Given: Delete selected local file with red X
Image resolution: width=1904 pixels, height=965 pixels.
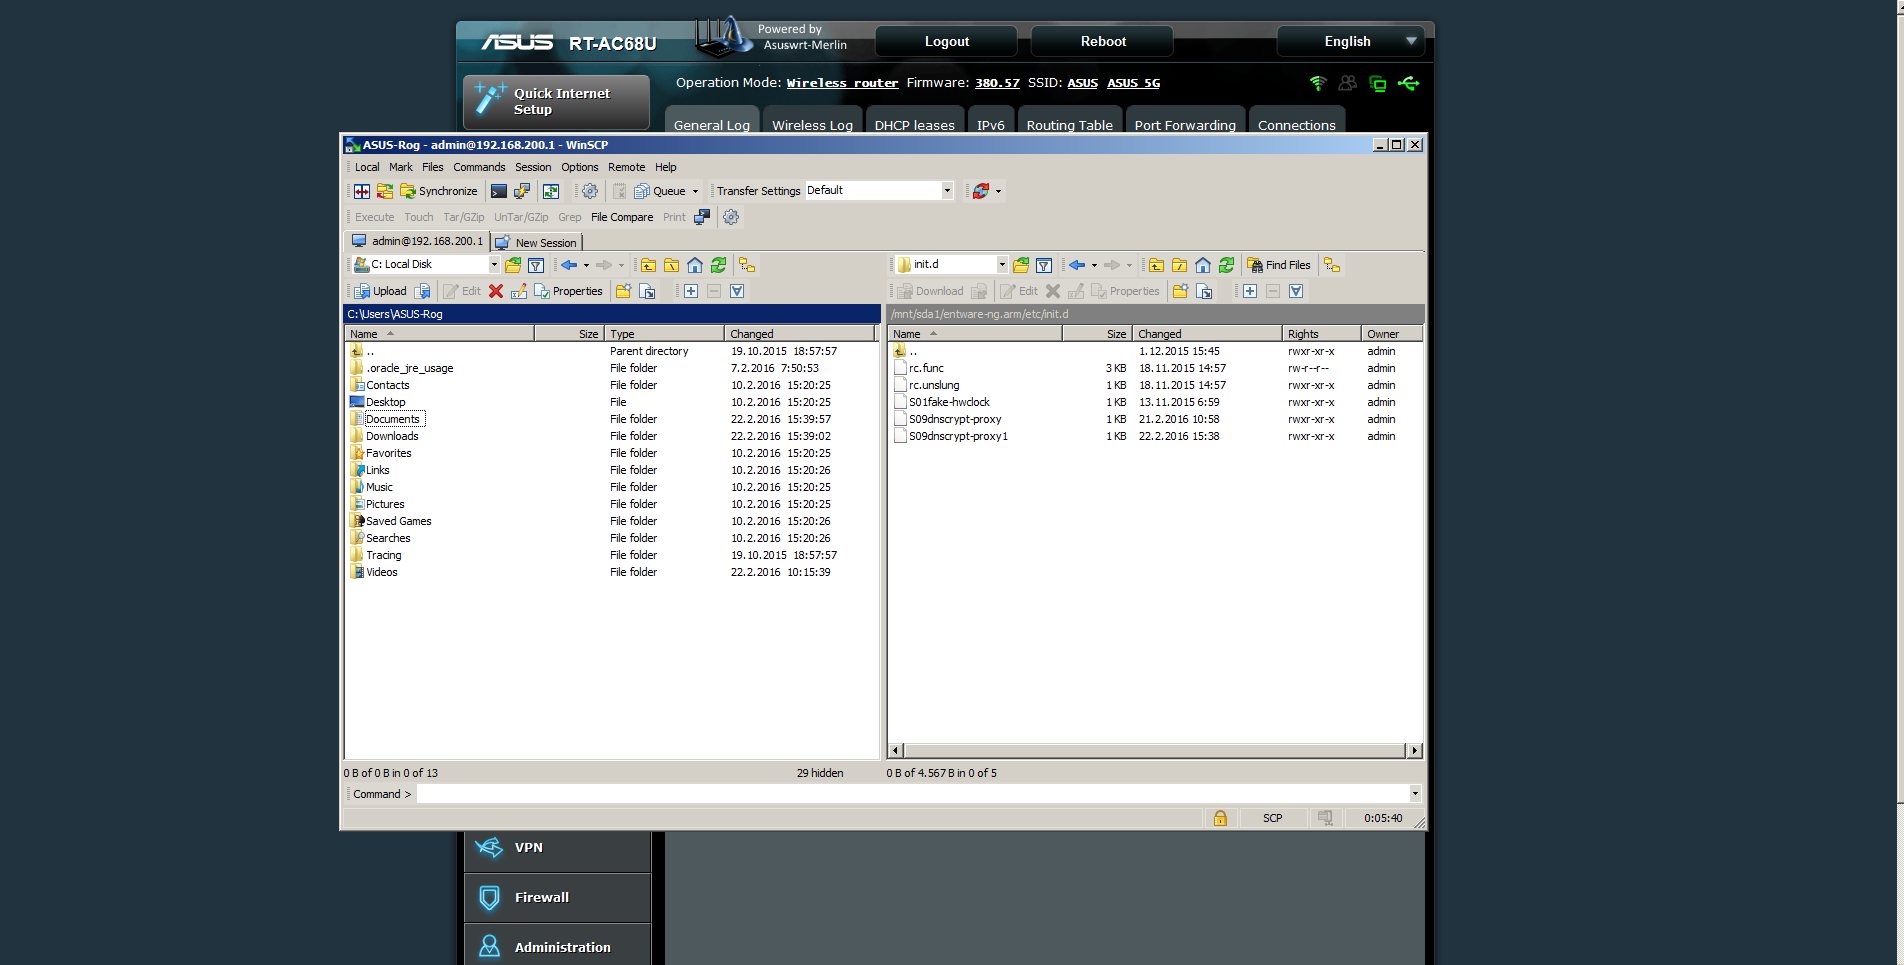Looking at the screenshot, I should coord(496,291).
